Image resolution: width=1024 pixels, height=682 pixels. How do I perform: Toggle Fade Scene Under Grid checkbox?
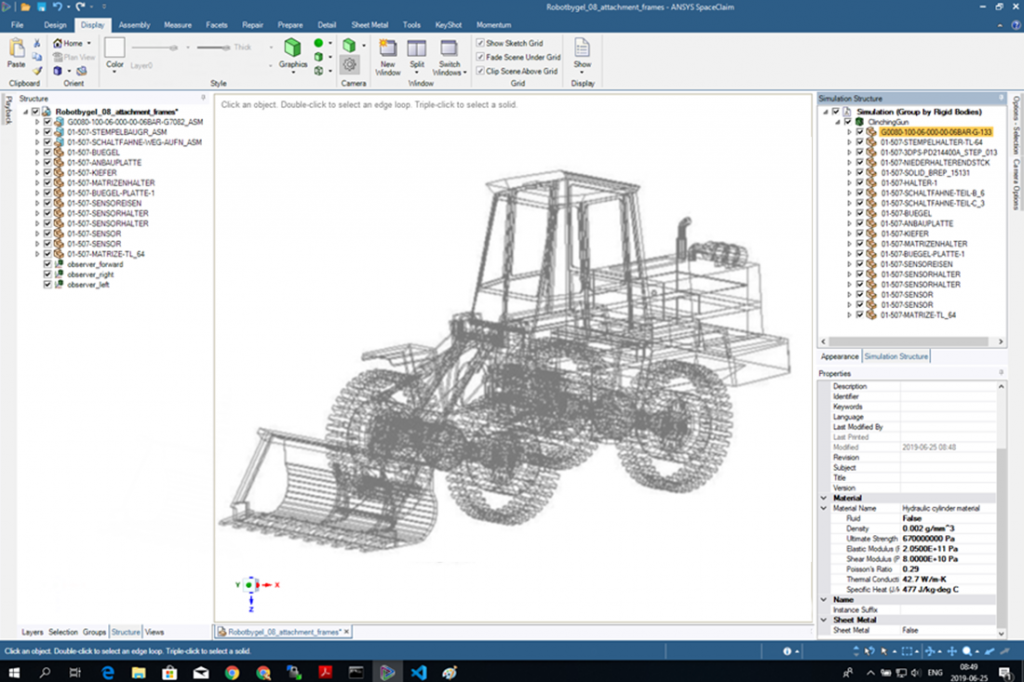pos(481,57)
